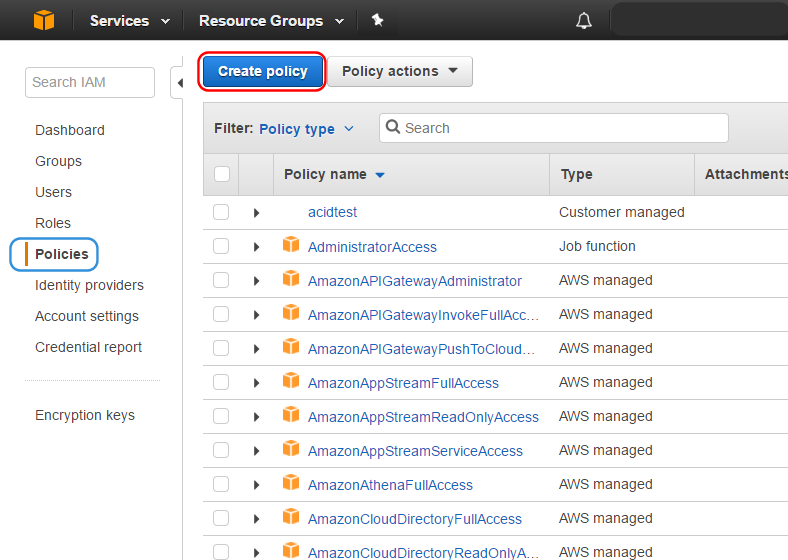Image resolution: width=788 pixels, height=560 pixels.
Task: Click the policy Search input field
Action: [554, 128]
